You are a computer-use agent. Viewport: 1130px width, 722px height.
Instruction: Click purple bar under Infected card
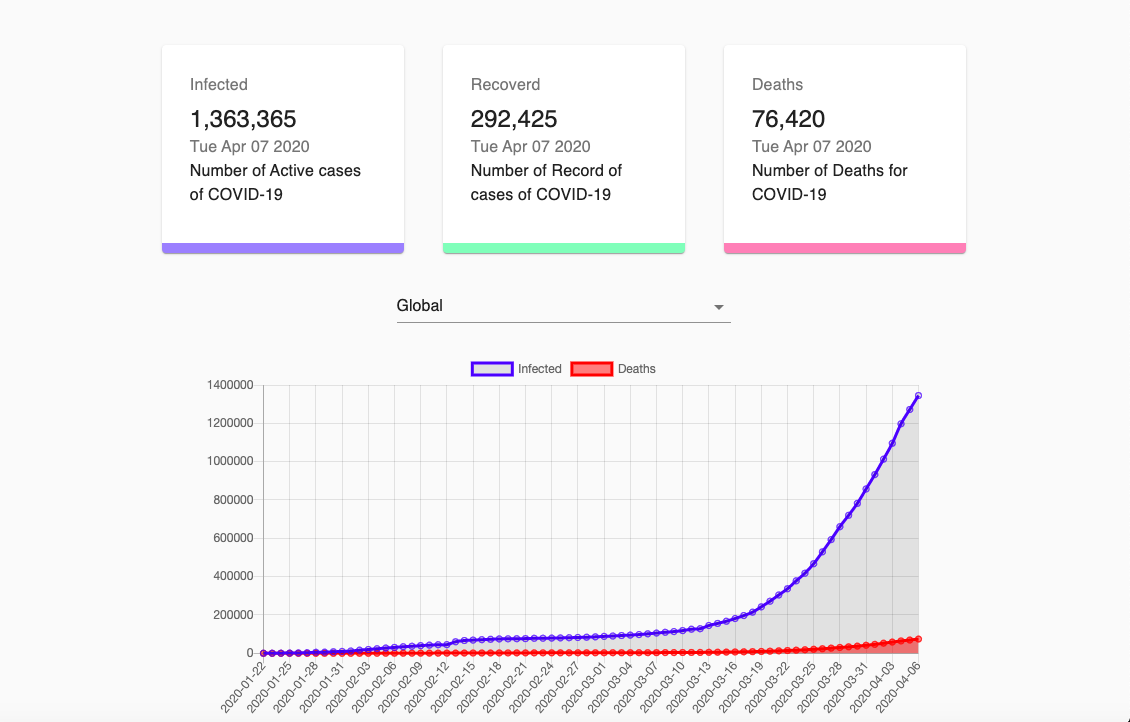[x=283, y=248]
